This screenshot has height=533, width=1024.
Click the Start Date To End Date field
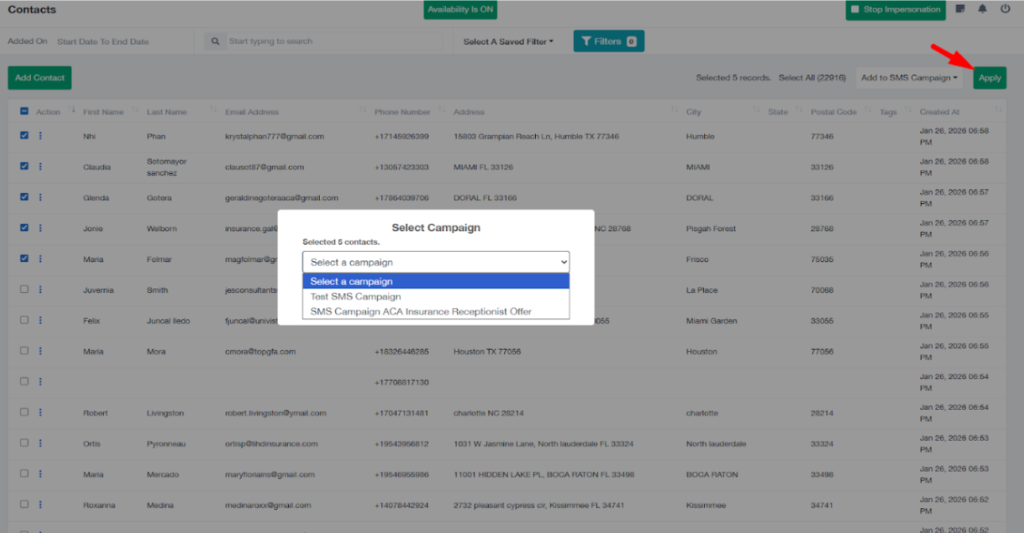click(103, 42)
